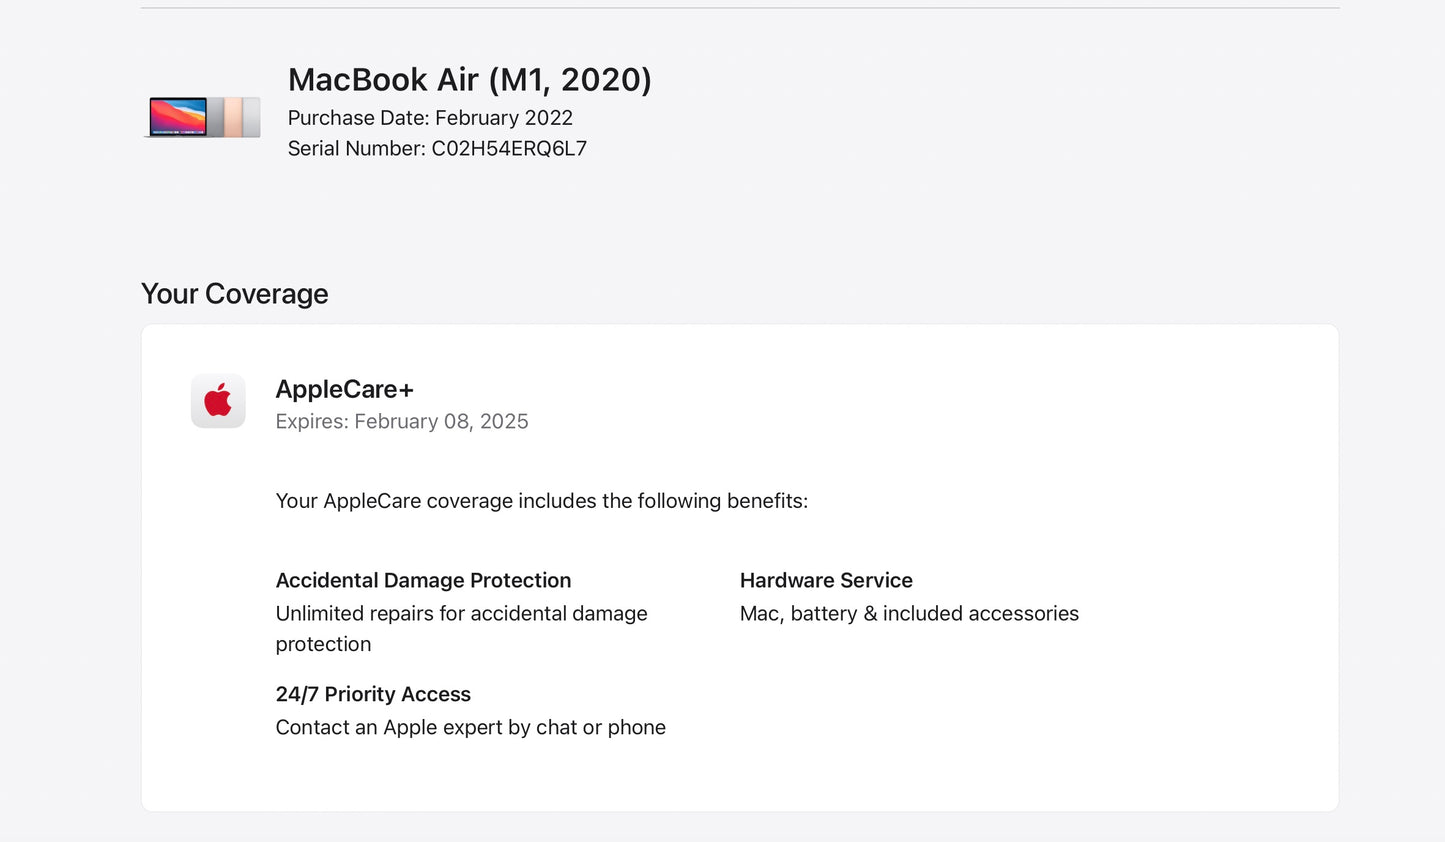Click the colorful MacBook screen in thumbnail
This screenshot has width=1445, height=842.
(178, 116)
